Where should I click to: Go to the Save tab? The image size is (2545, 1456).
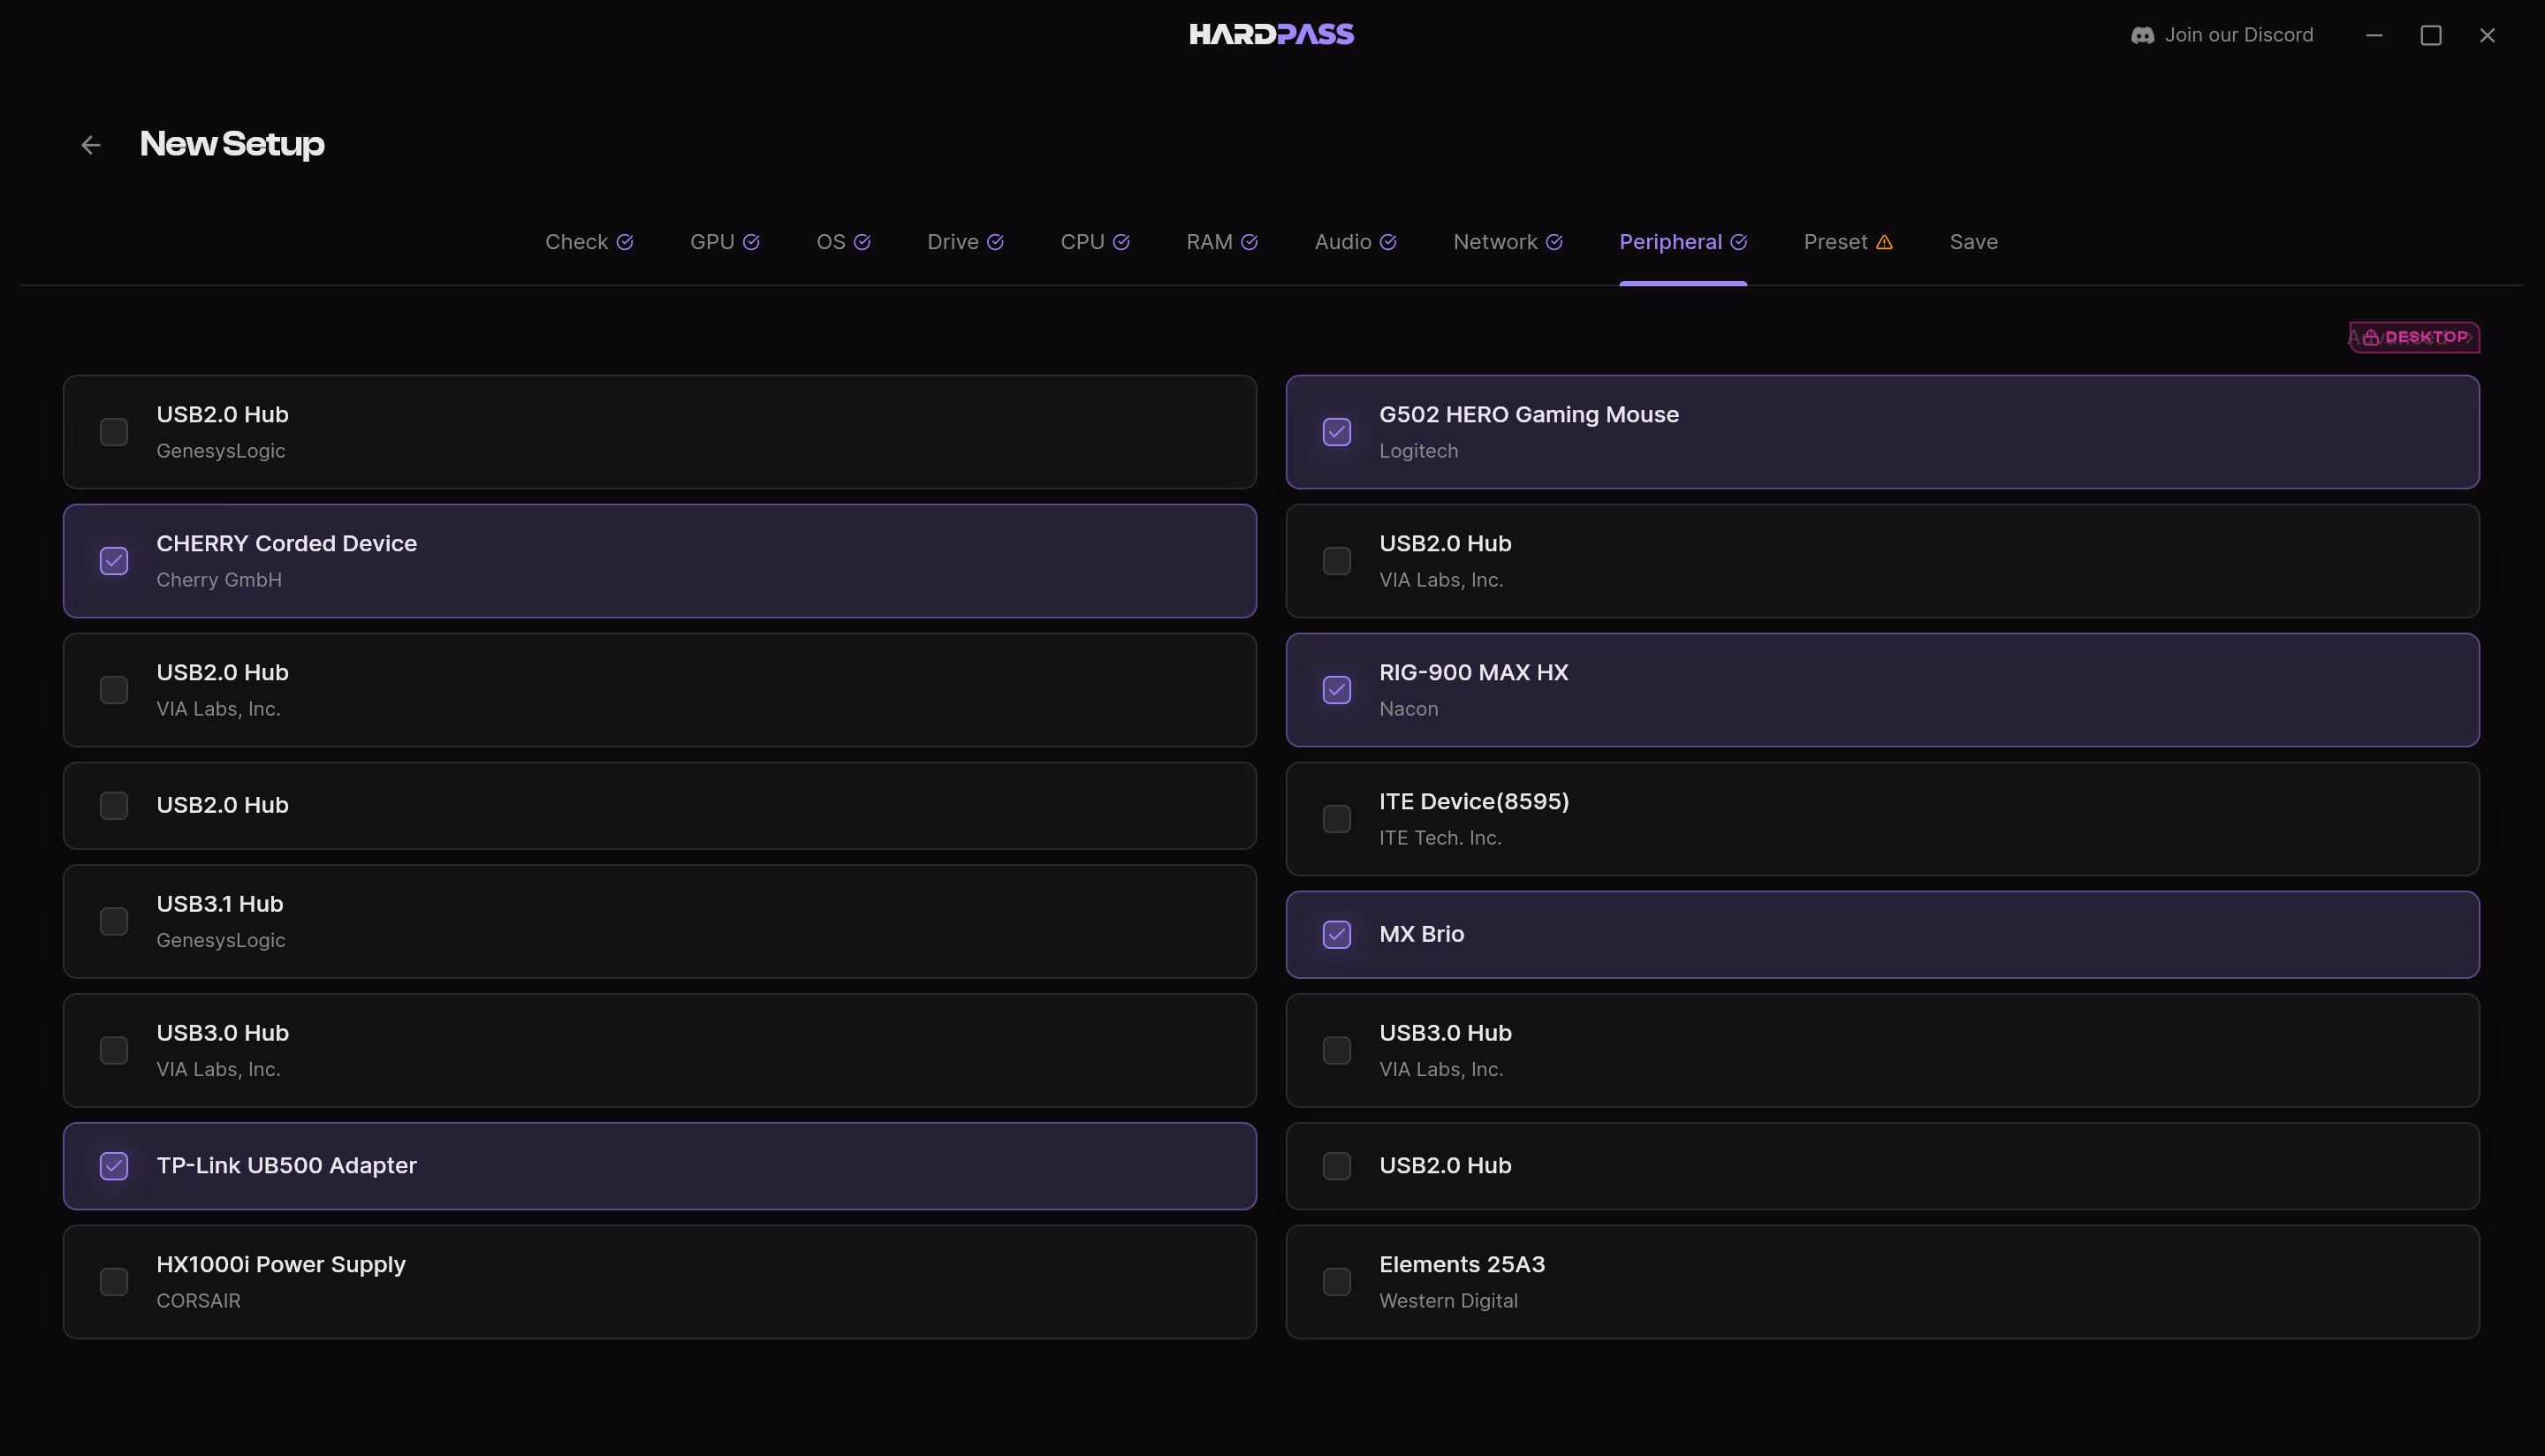tap(1974, 242)
